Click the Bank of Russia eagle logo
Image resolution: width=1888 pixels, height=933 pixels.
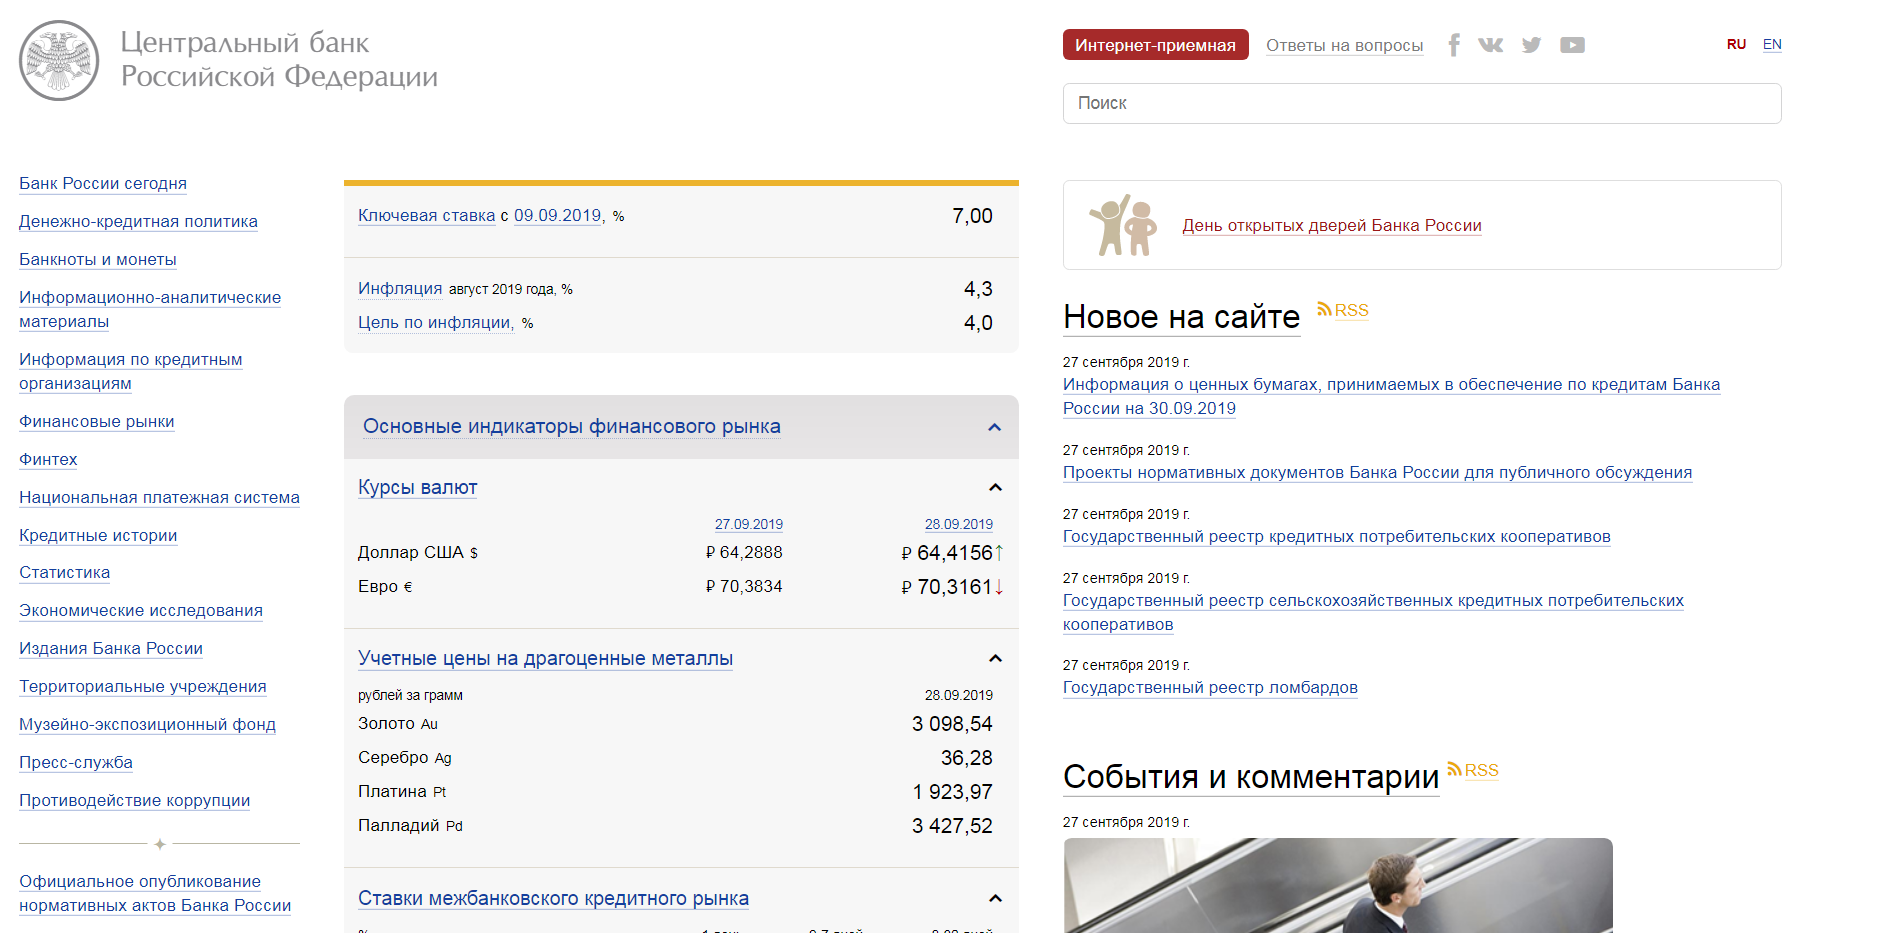coord(59,60)
